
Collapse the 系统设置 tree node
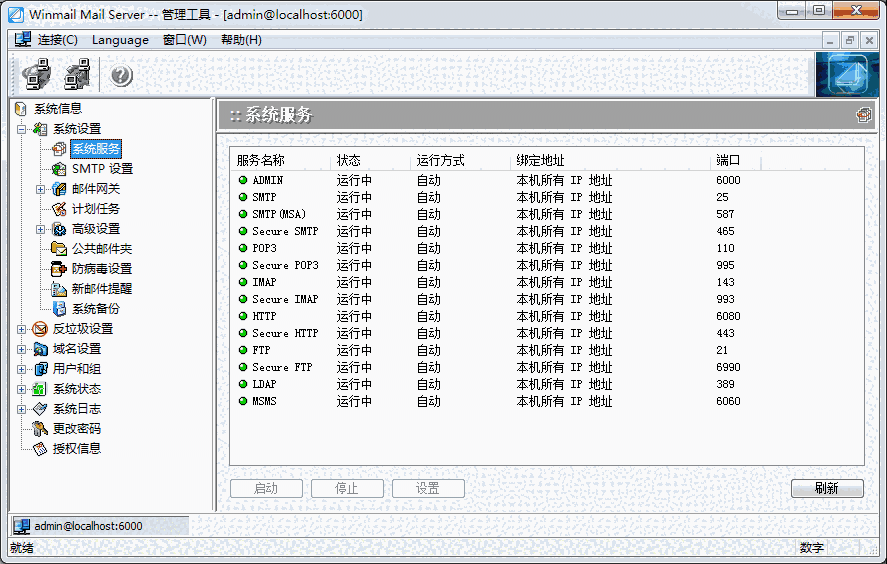(21, 129)
